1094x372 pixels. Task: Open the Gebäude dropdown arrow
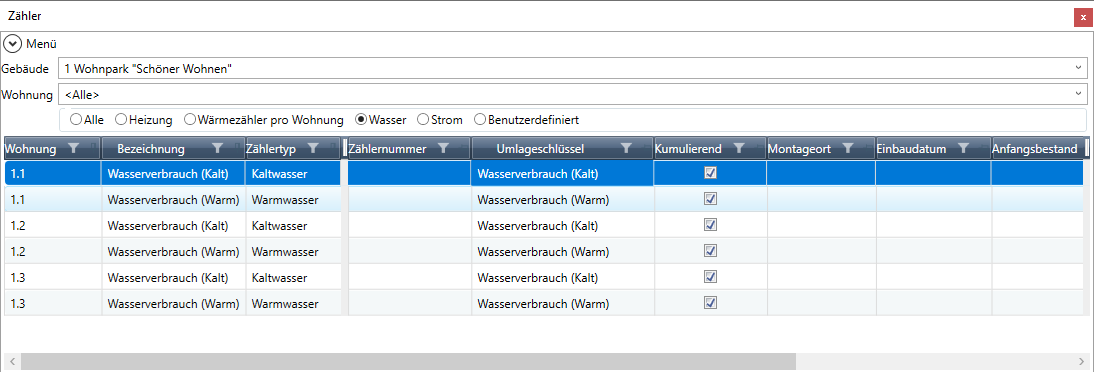click(1079, 68)
